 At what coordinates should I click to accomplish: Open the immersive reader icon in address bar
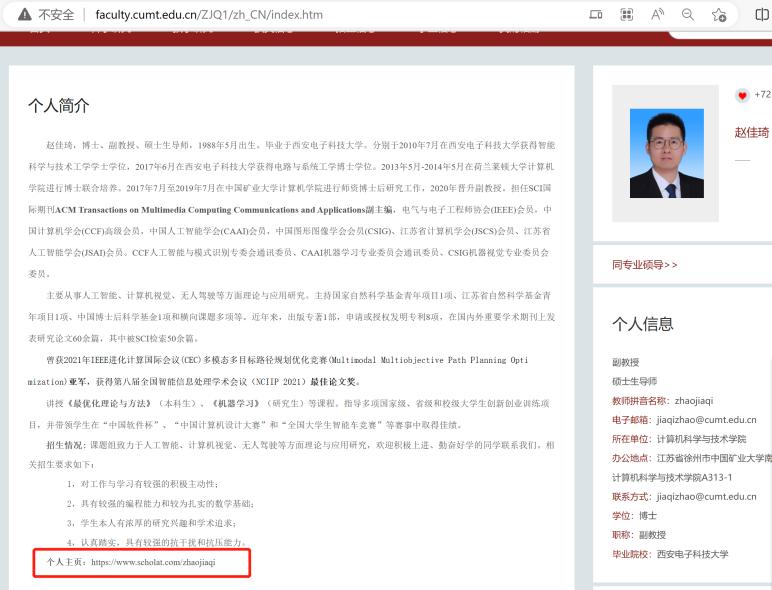(x=596, y=15)
